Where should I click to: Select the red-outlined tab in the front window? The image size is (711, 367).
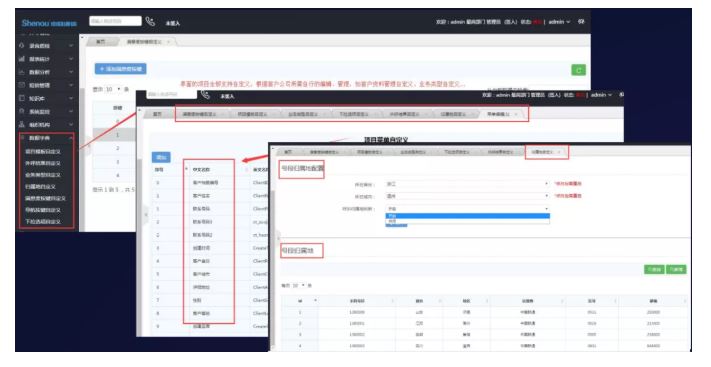pyautogui.click(x=546, y=152)
